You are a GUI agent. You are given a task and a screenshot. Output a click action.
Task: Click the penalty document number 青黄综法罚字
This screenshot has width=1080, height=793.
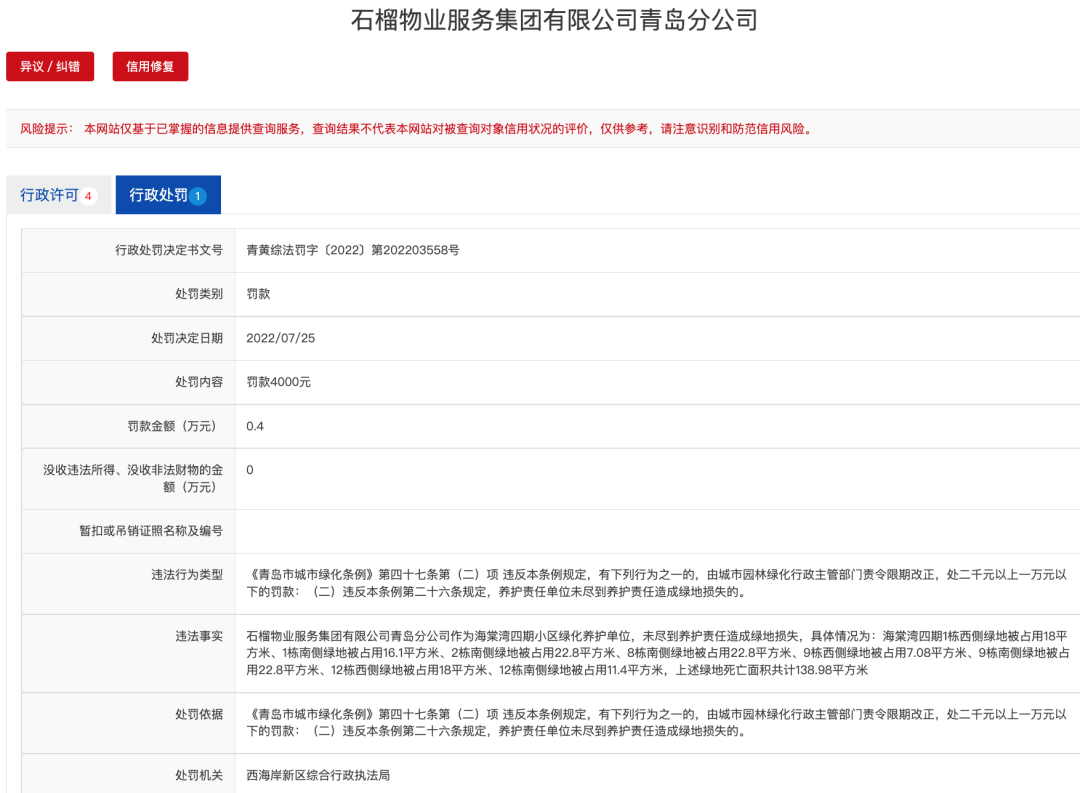(x=352, y=250)
